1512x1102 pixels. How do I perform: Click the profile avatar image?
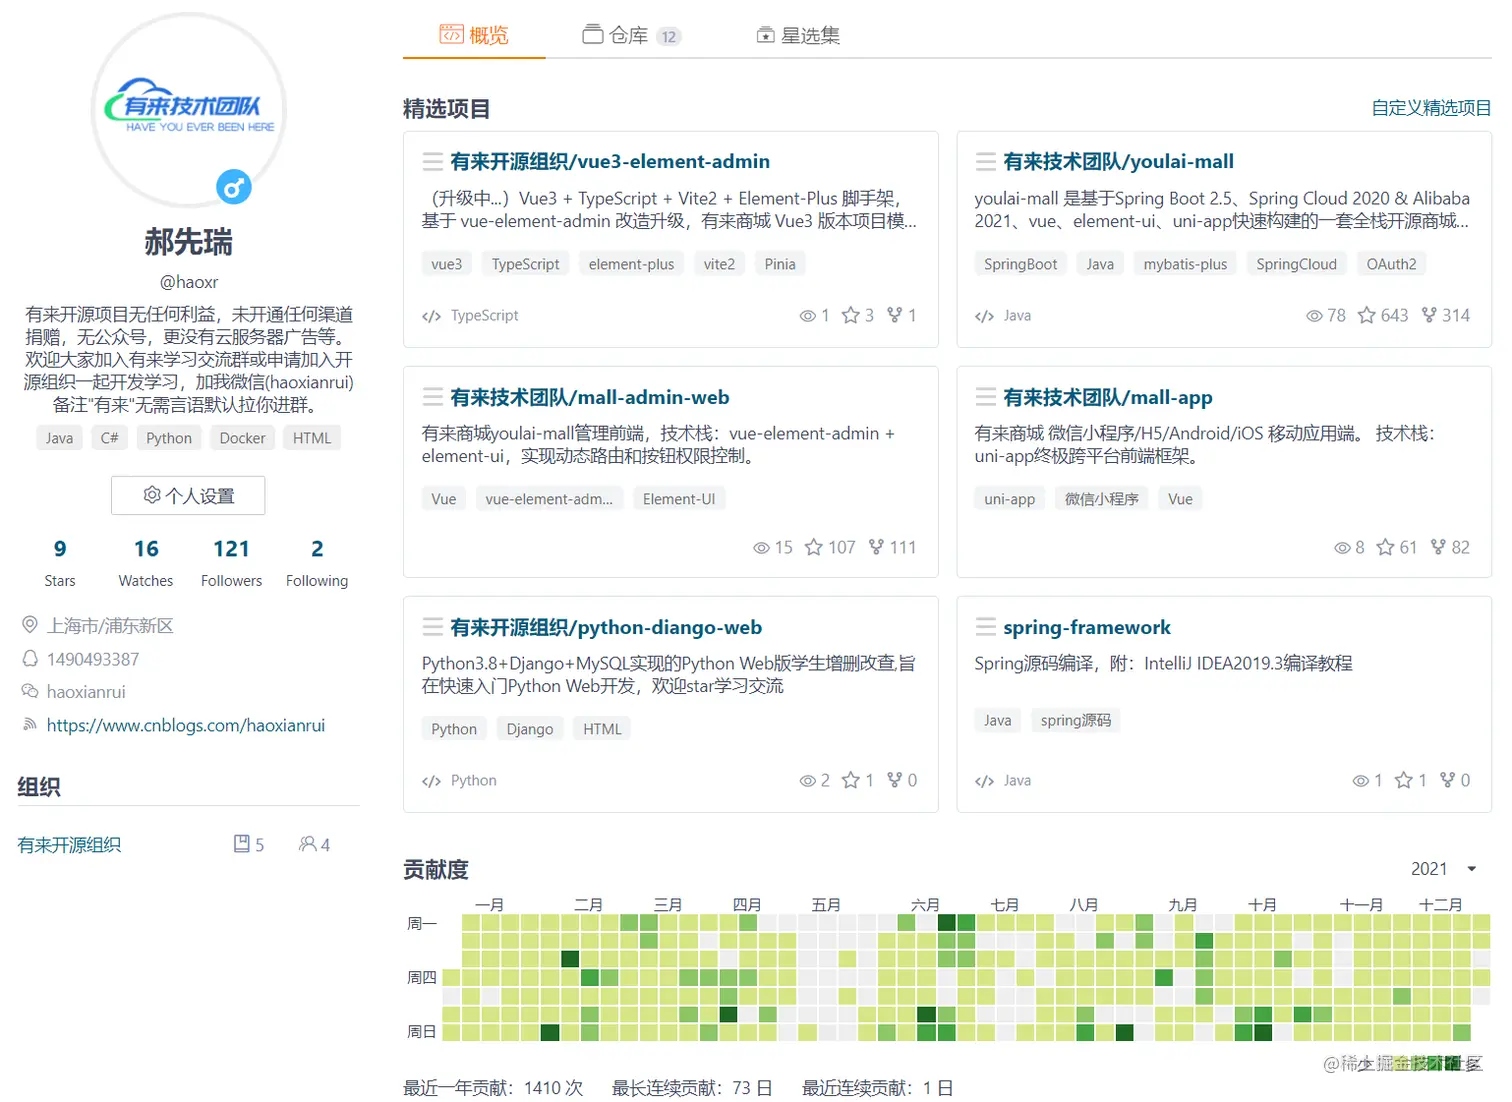point(188,108)
